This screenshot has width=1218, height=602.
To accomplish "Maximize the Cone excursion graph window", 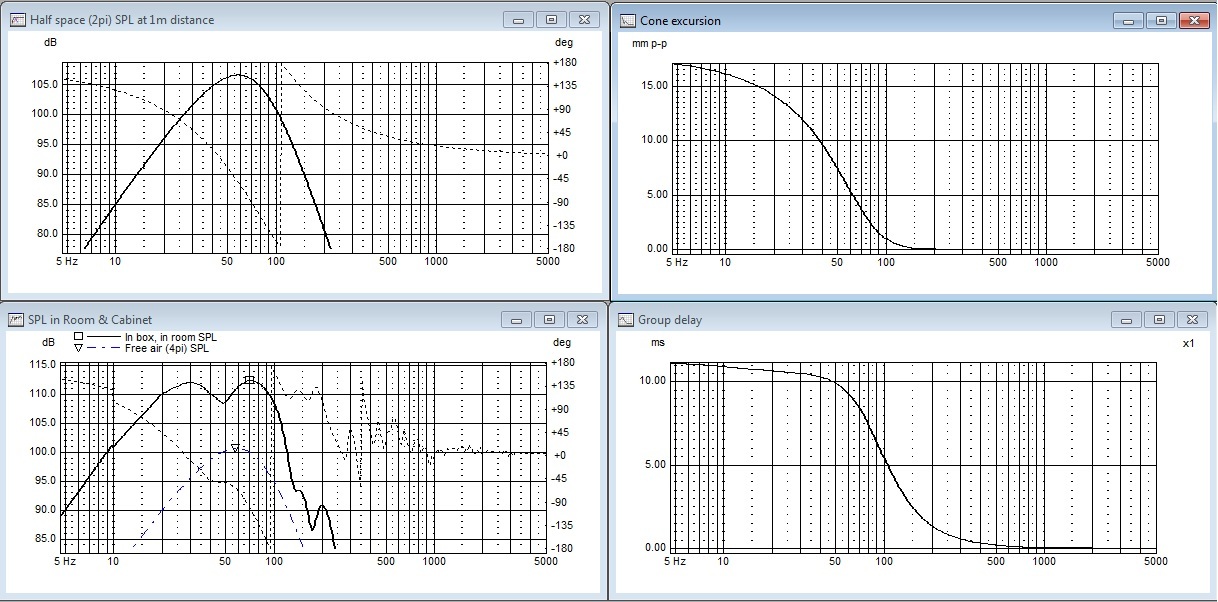I will point(1160,19).
